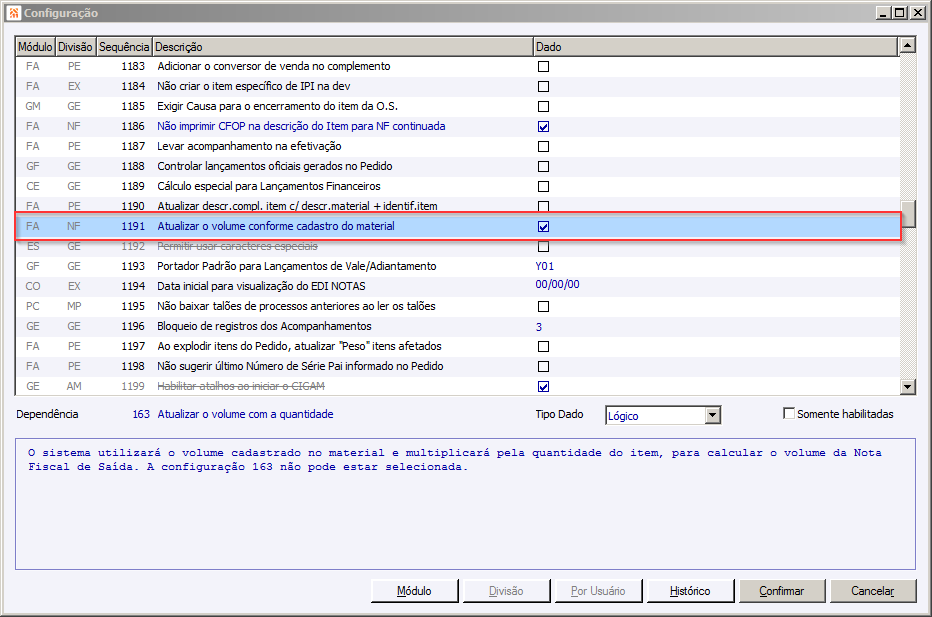Click the description text box
932x617 pixels.
(465, 504)
